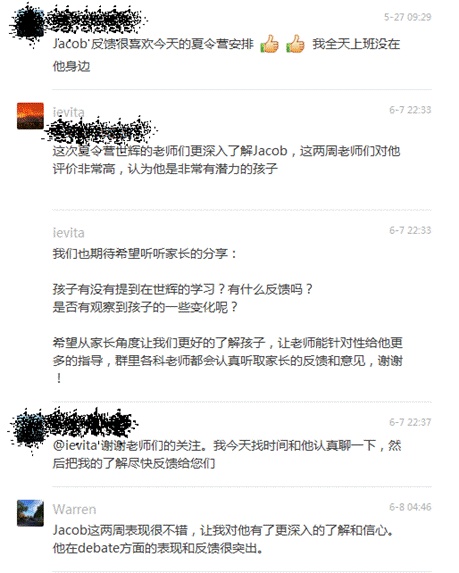This screenshot has height=573, width=459.
Task: Click the top message about the summer camp schedule
Action: click(x=227, y=54)
